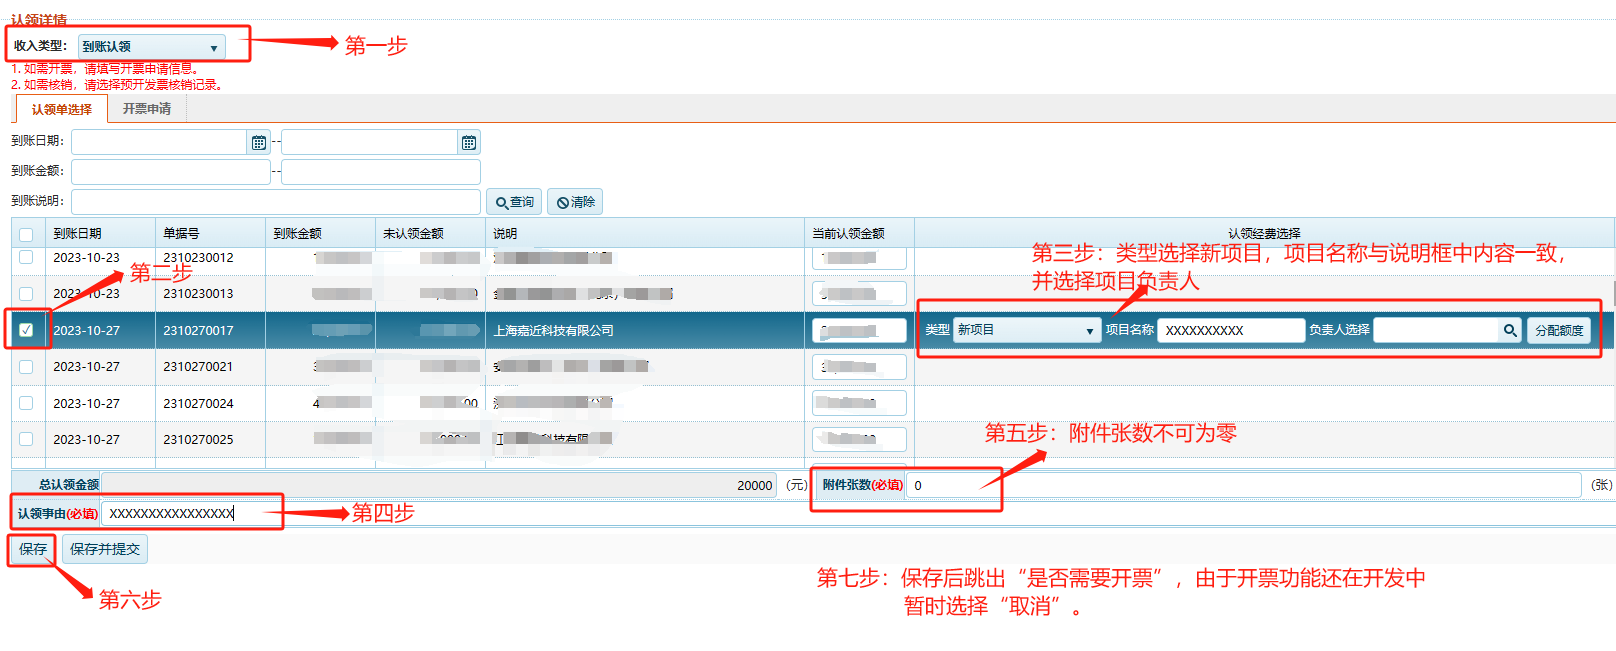Select the 认领单选择 tab
Viewport: 1616px width, 651px height.
61,109
